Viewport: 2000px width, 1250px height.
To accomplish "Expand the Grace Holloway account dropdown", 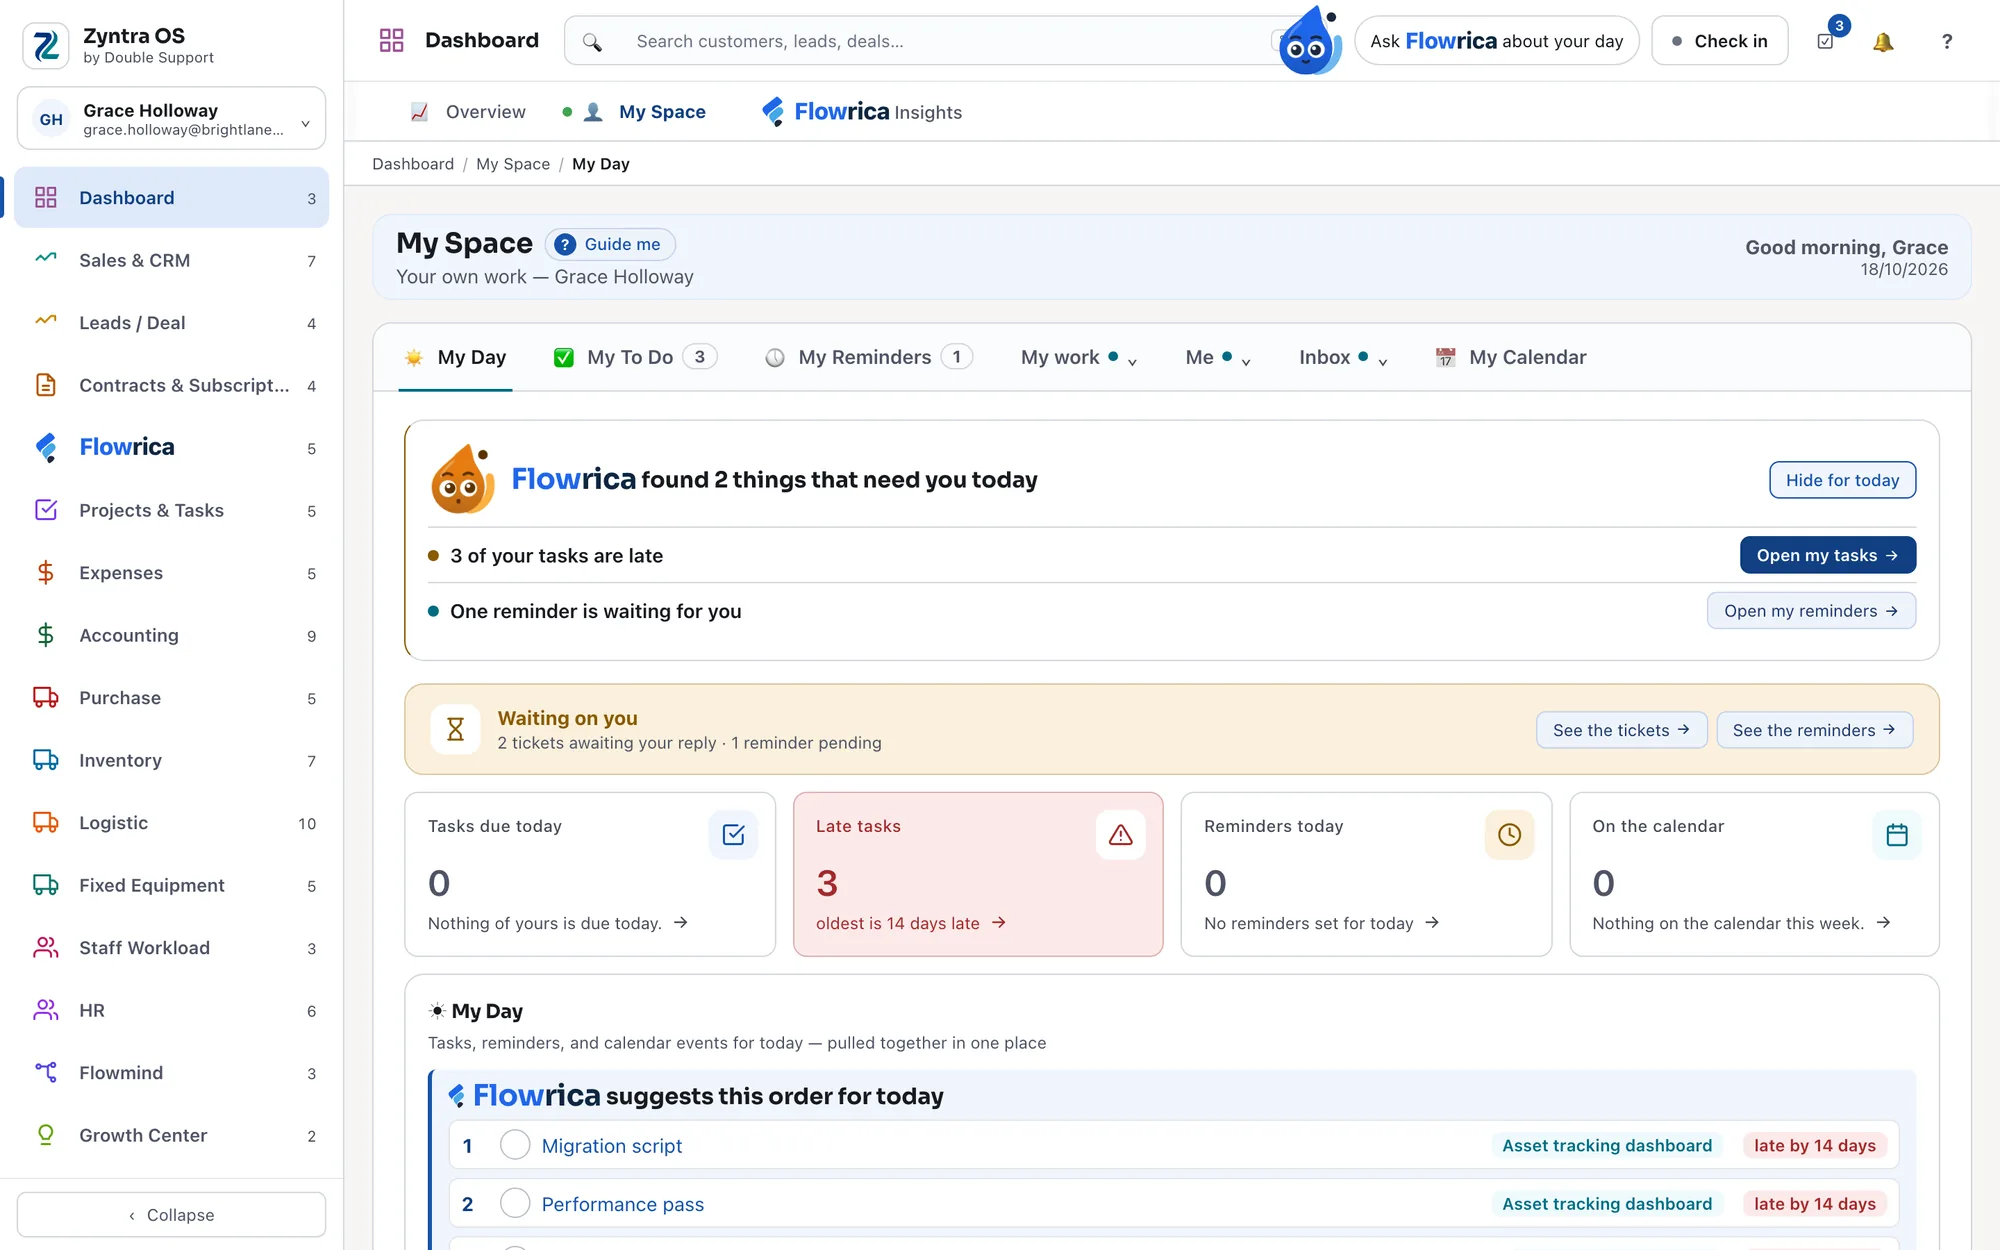I will click(x=171, y=119).
